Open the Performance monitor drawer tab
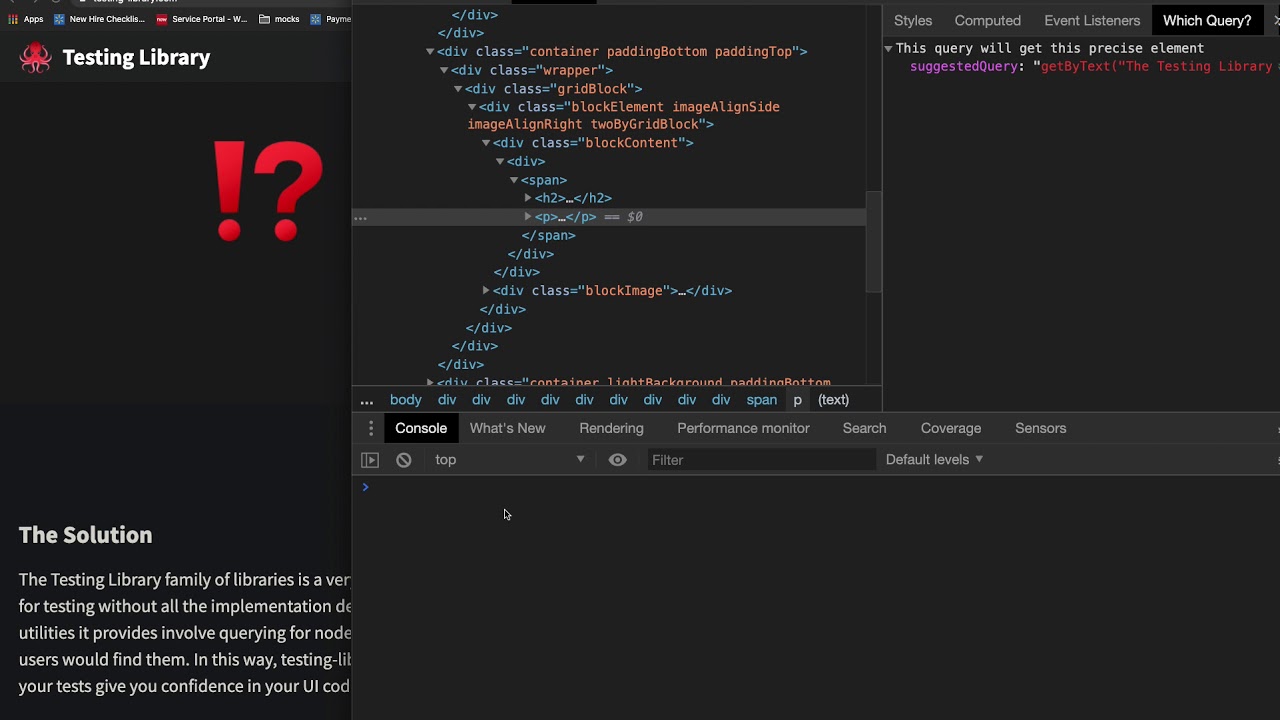 click(x=743, y=428)
